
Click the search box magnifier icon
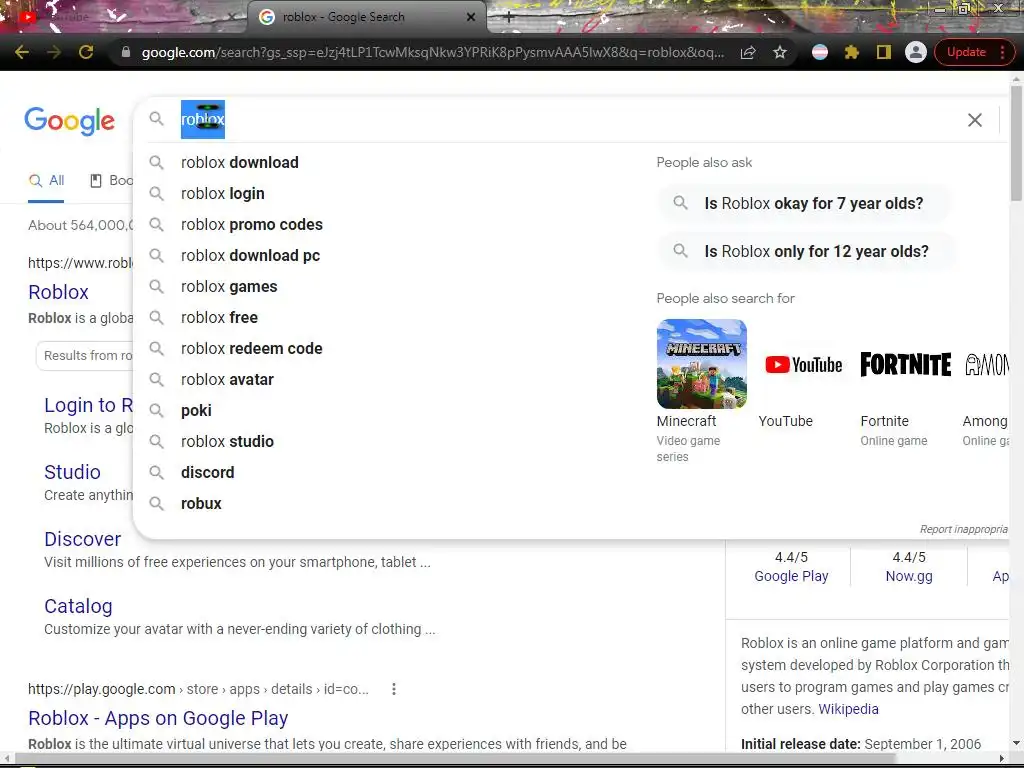(x=156, y=119)
